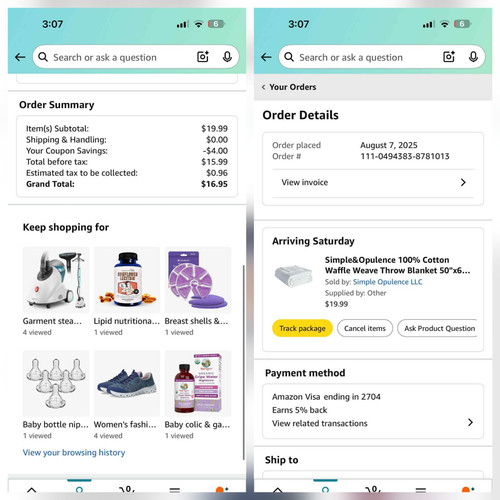Open Simple Opulence LLC seller link
Viewport: 500px width, 500px height.
pyautogui.click(x=388, y=282)
